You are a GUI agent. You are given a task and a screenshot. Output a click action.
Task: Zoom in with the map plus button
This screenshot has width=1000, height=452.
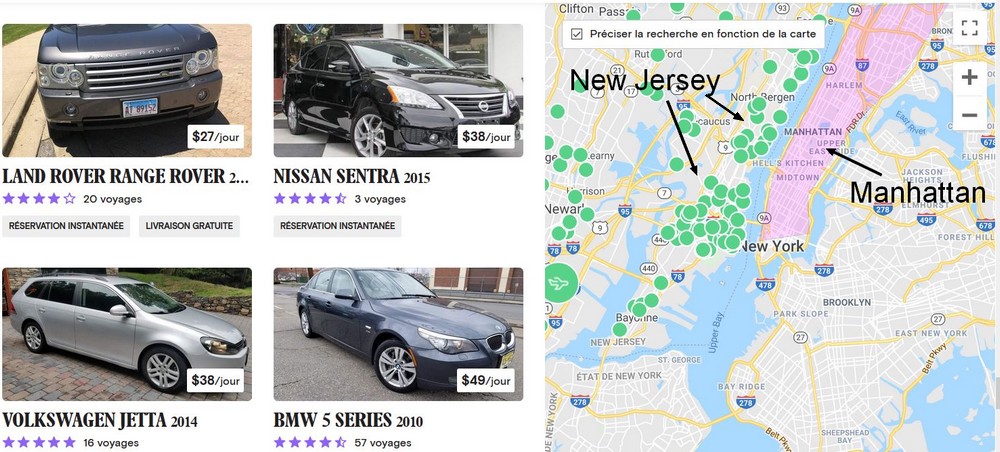point(969,78)
